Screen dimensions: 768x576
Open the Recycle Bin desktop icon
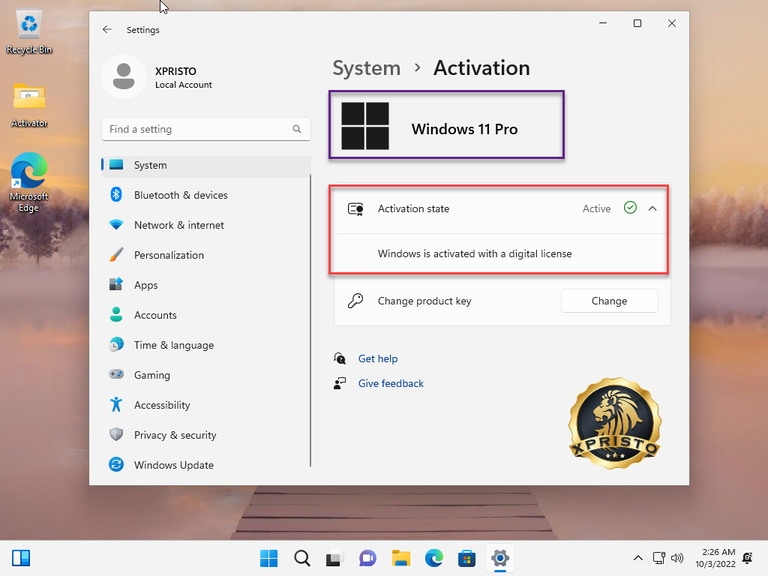click(x=29, y=33)
